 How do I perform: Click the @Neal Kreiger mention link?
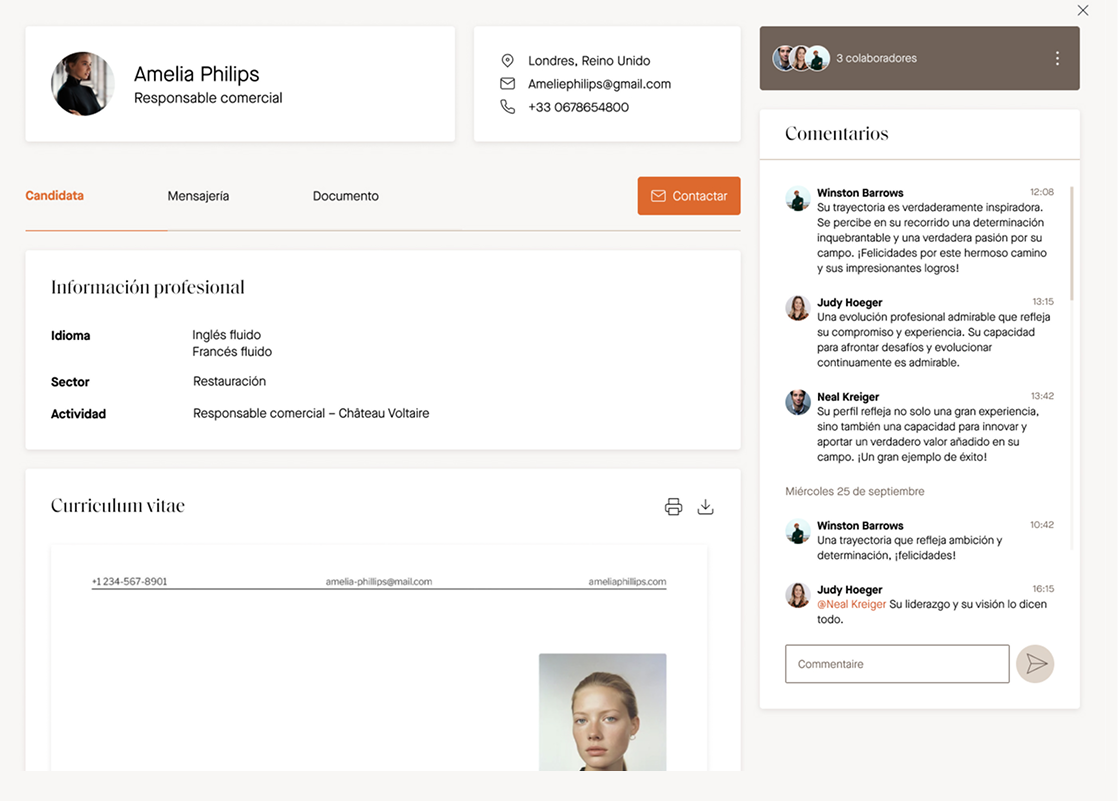tap(851, 604)
